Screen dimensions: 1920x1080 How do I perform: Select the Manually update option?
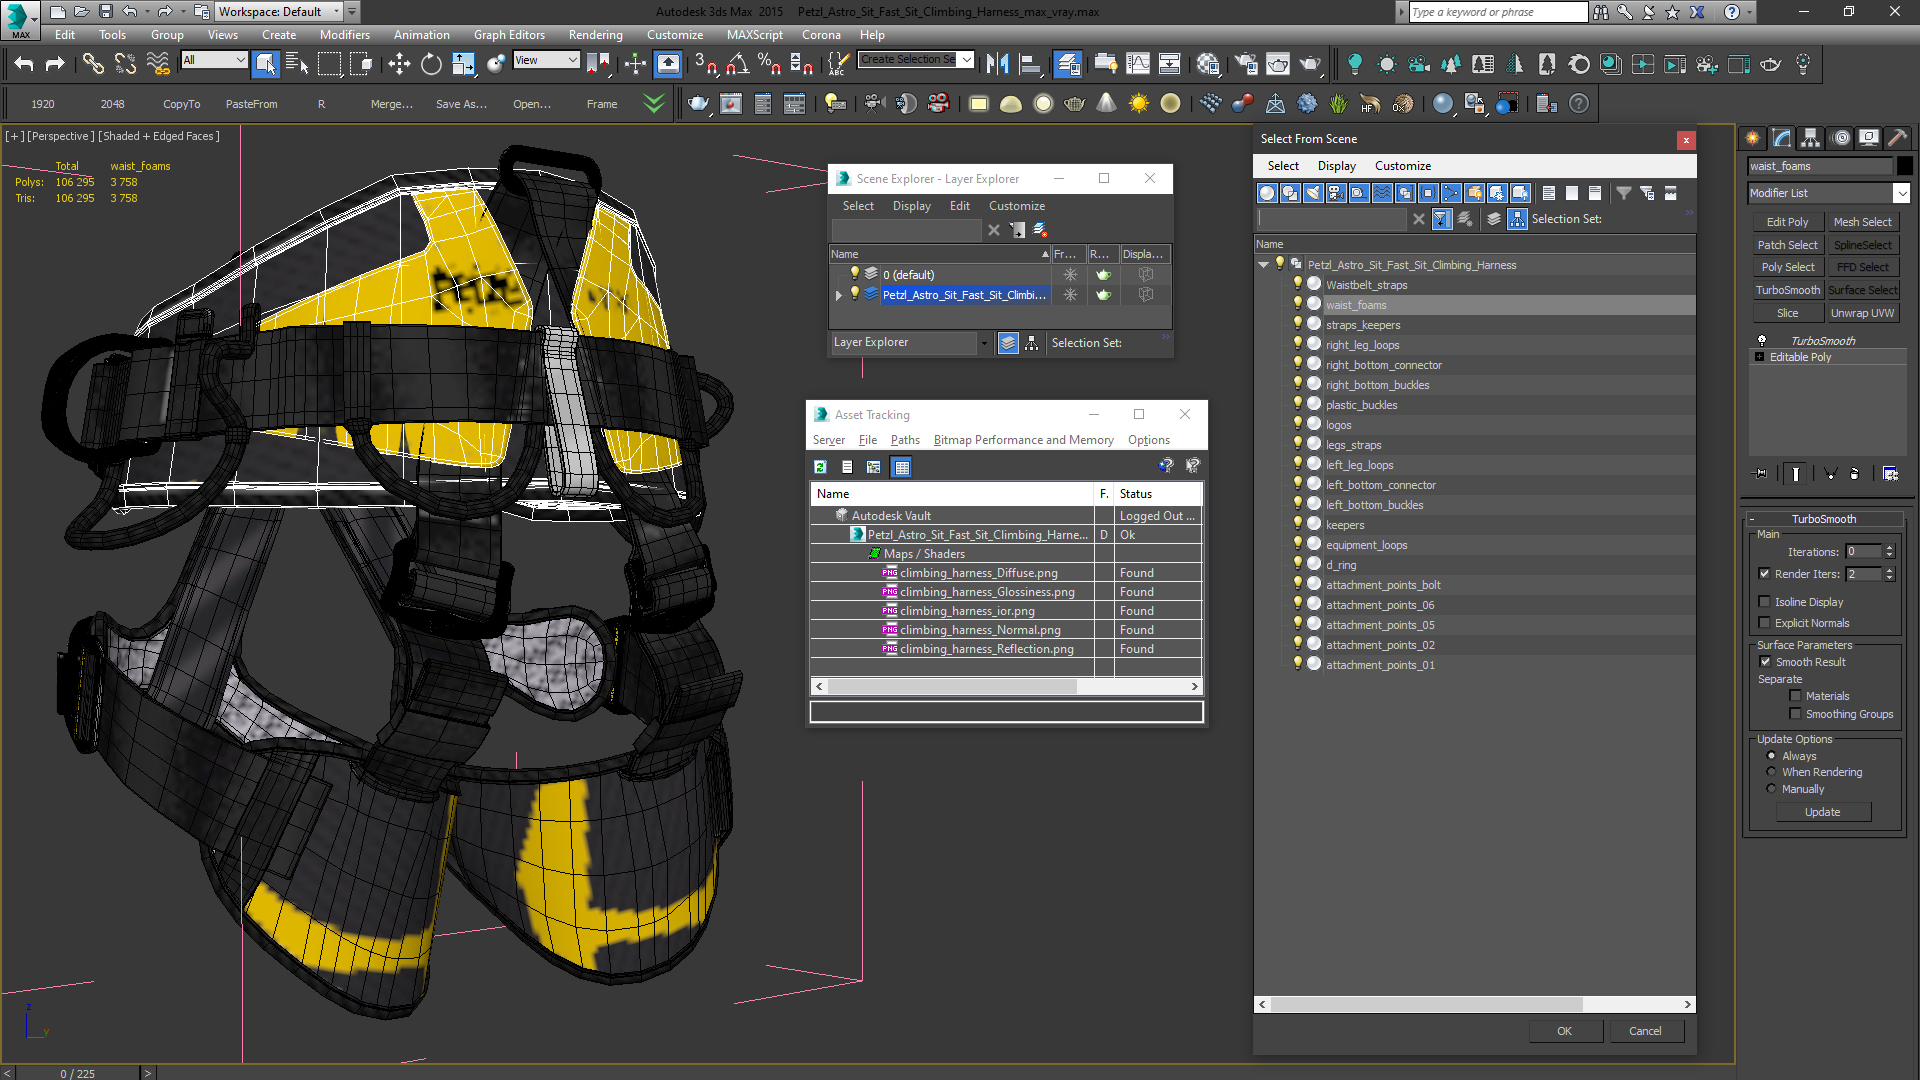click(1771, 789)
